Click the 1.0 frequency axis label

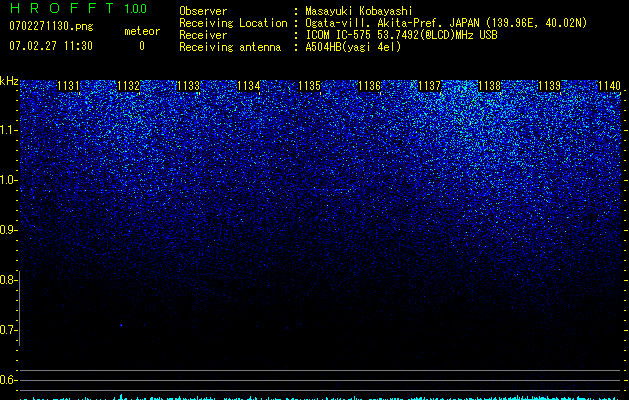(x=9, y=180)
